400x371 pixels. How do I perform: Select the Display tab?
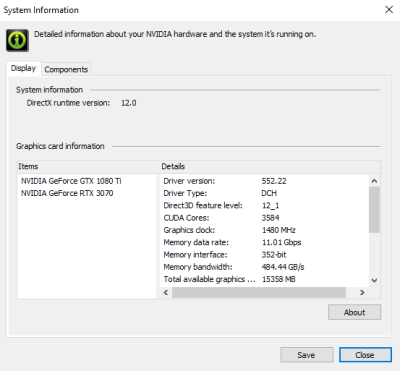coord(23,68)
